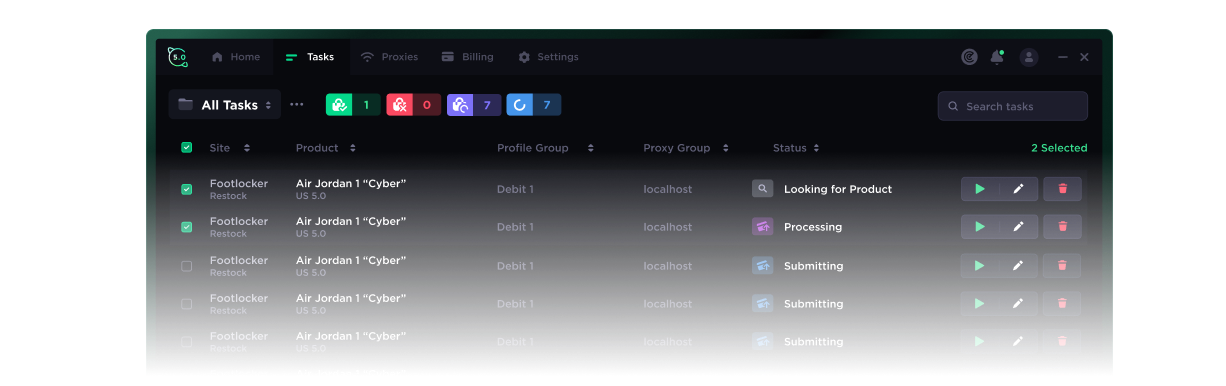Expand the All Tasks group dropdown
This screenshot has height=386, width=1226.
(x=225, y=105)
